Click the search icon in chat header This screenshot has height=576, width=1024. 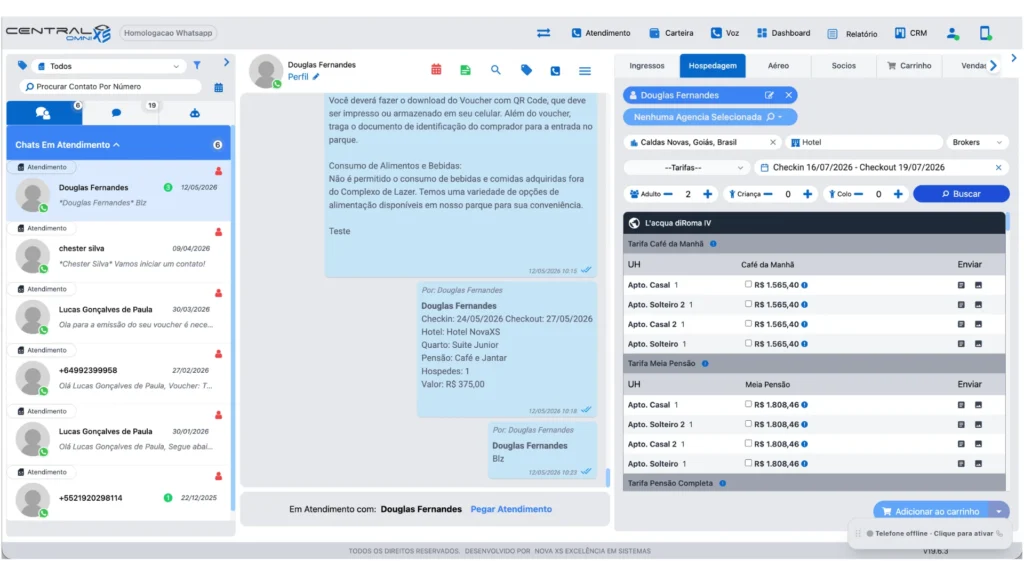496,69
